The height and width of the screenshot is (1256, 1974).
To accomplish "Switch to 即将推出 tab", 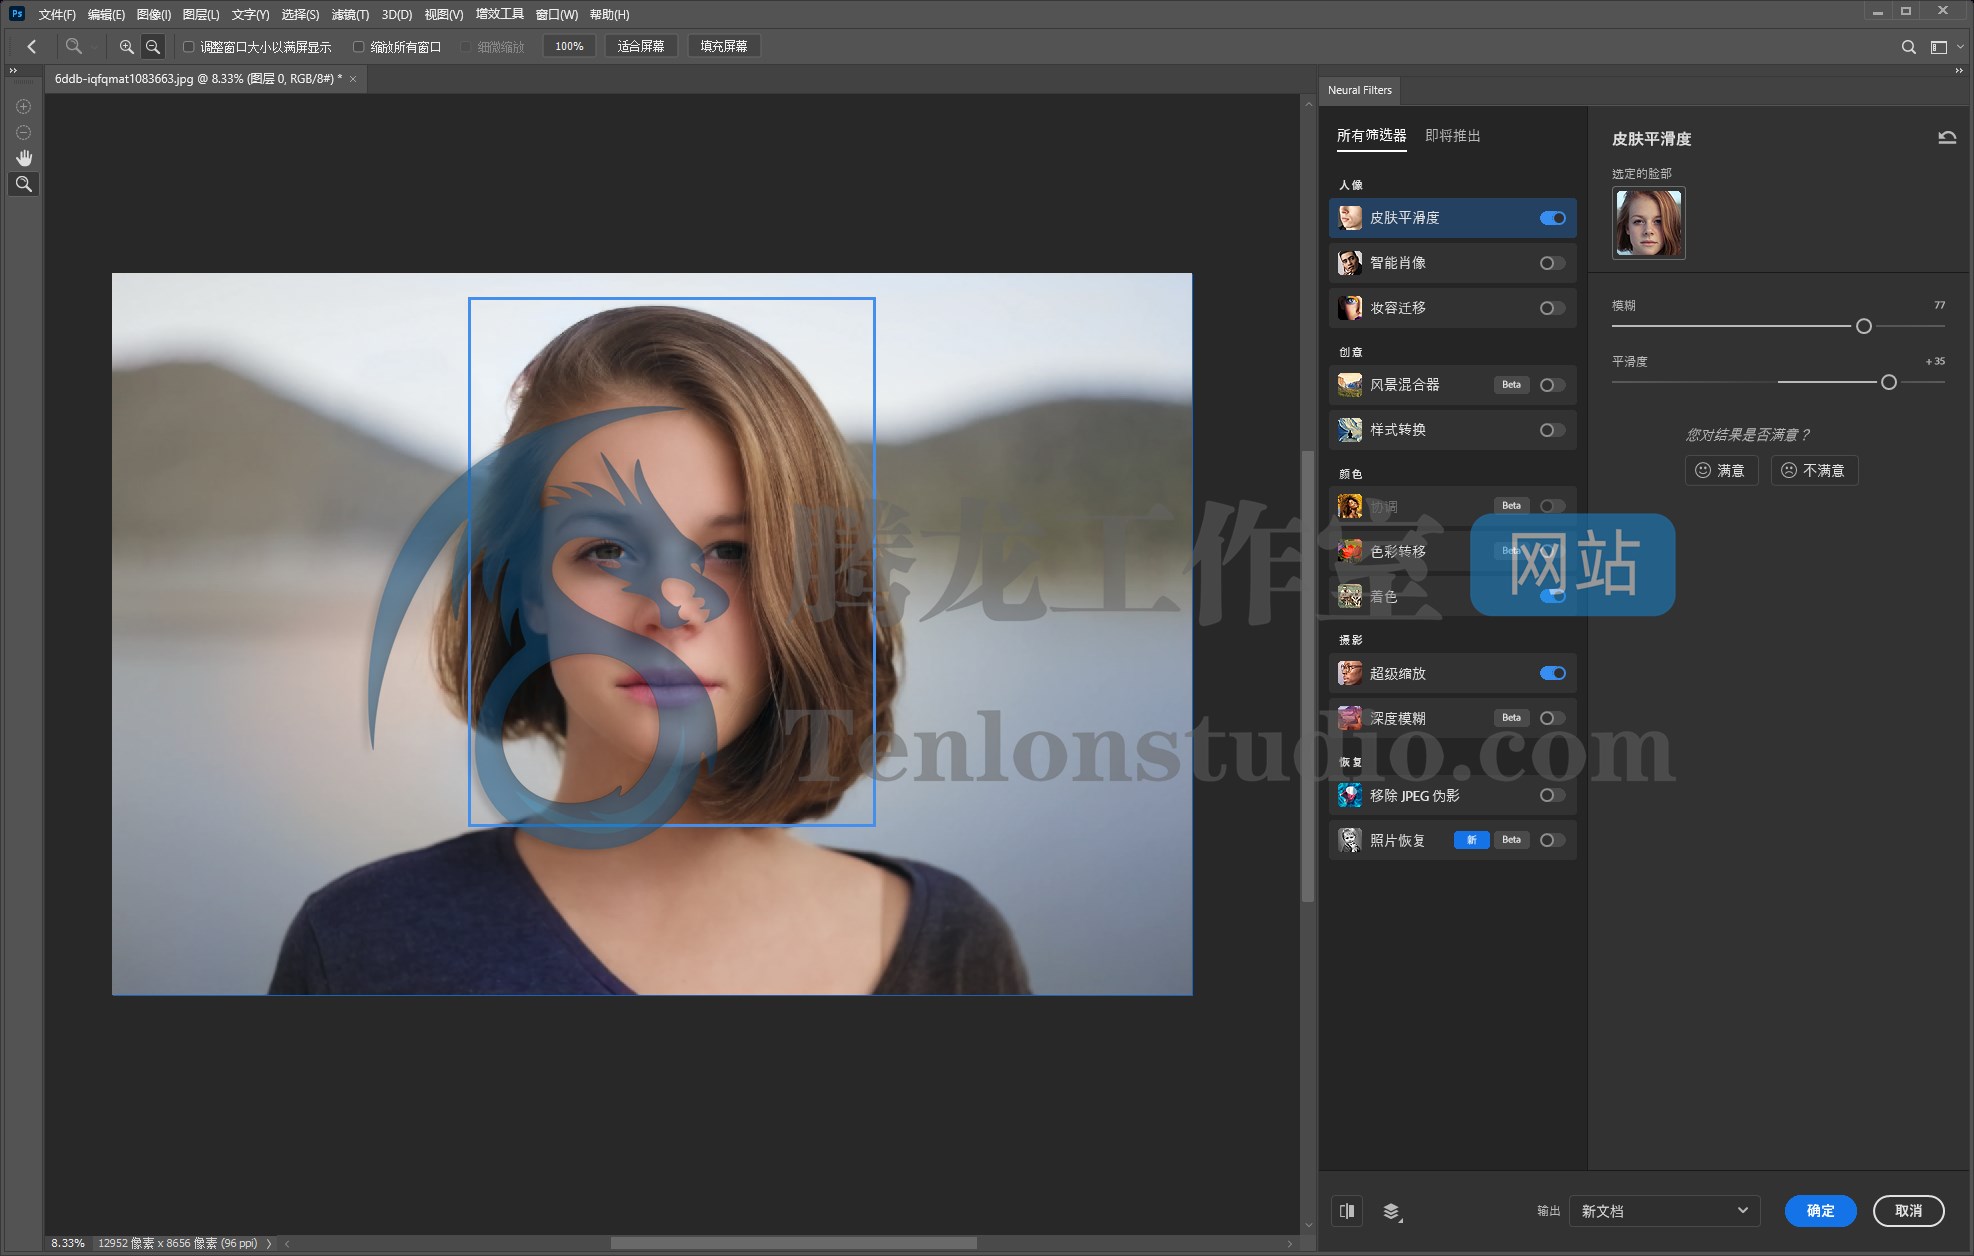I will point(1452,136).
